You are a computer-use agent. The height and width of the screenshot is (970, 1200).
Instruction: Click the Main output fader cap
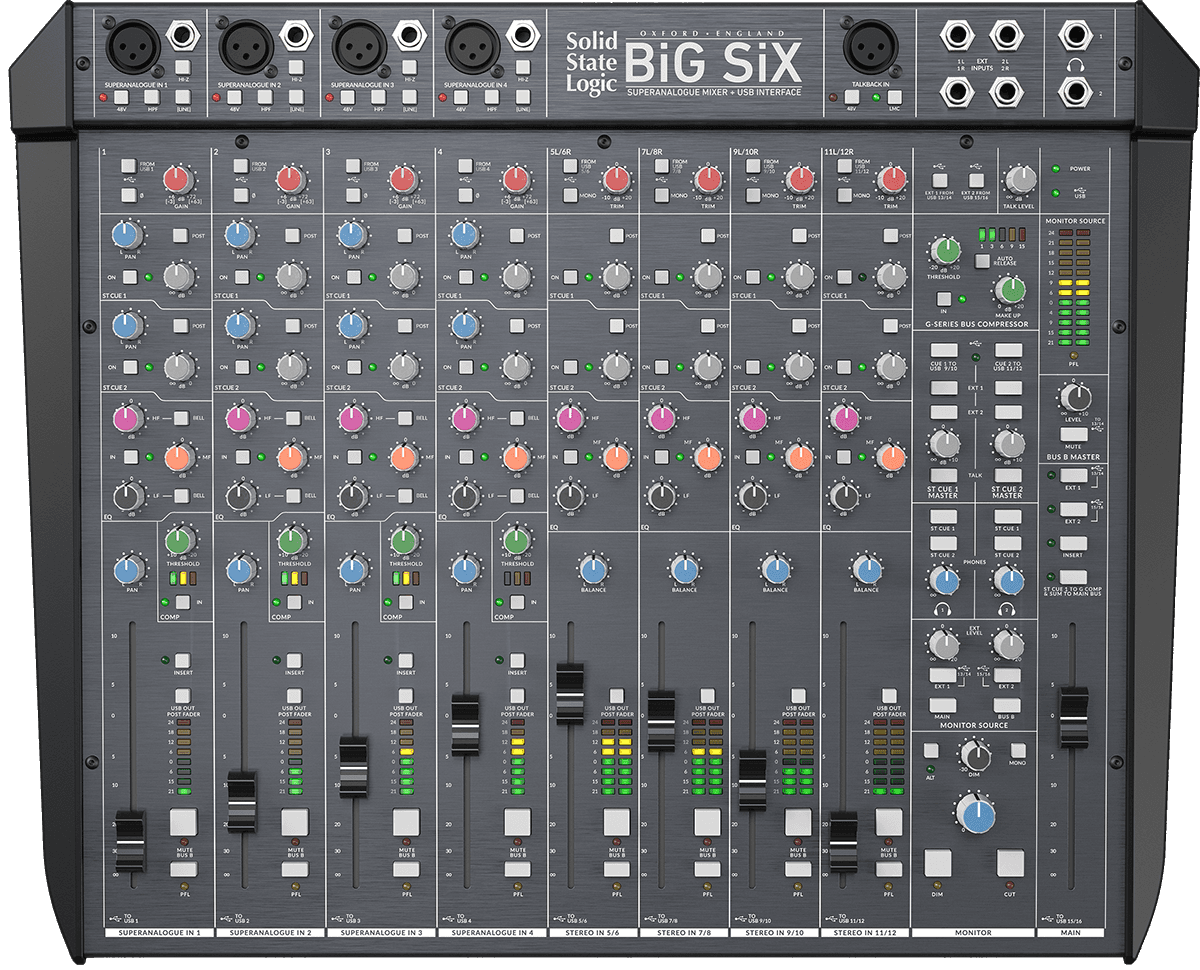click(x=1073, y=717)
